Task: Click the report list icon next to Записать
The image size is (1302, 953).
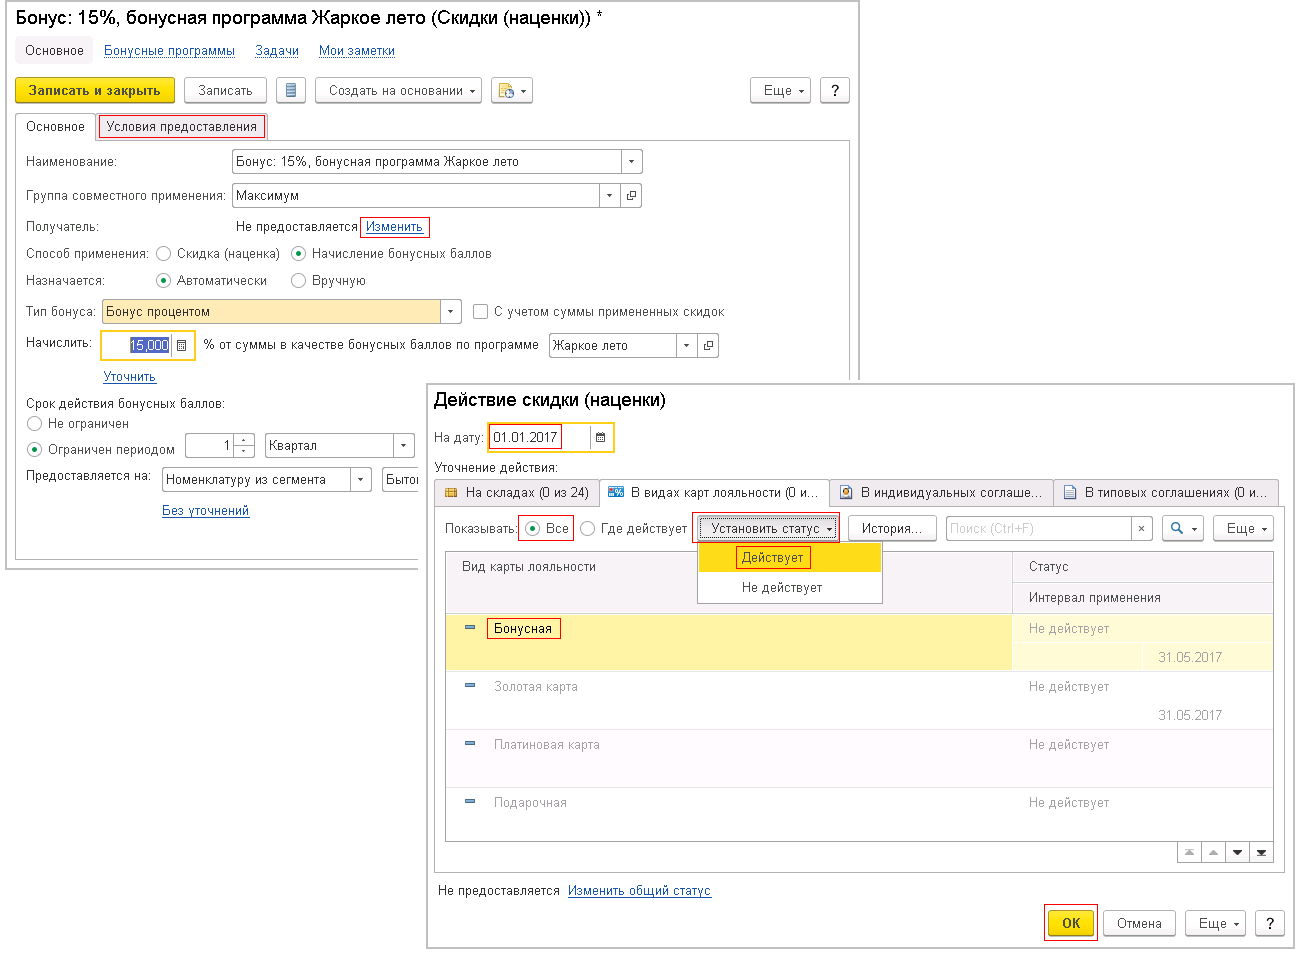Action: click(x=290, y=91)
